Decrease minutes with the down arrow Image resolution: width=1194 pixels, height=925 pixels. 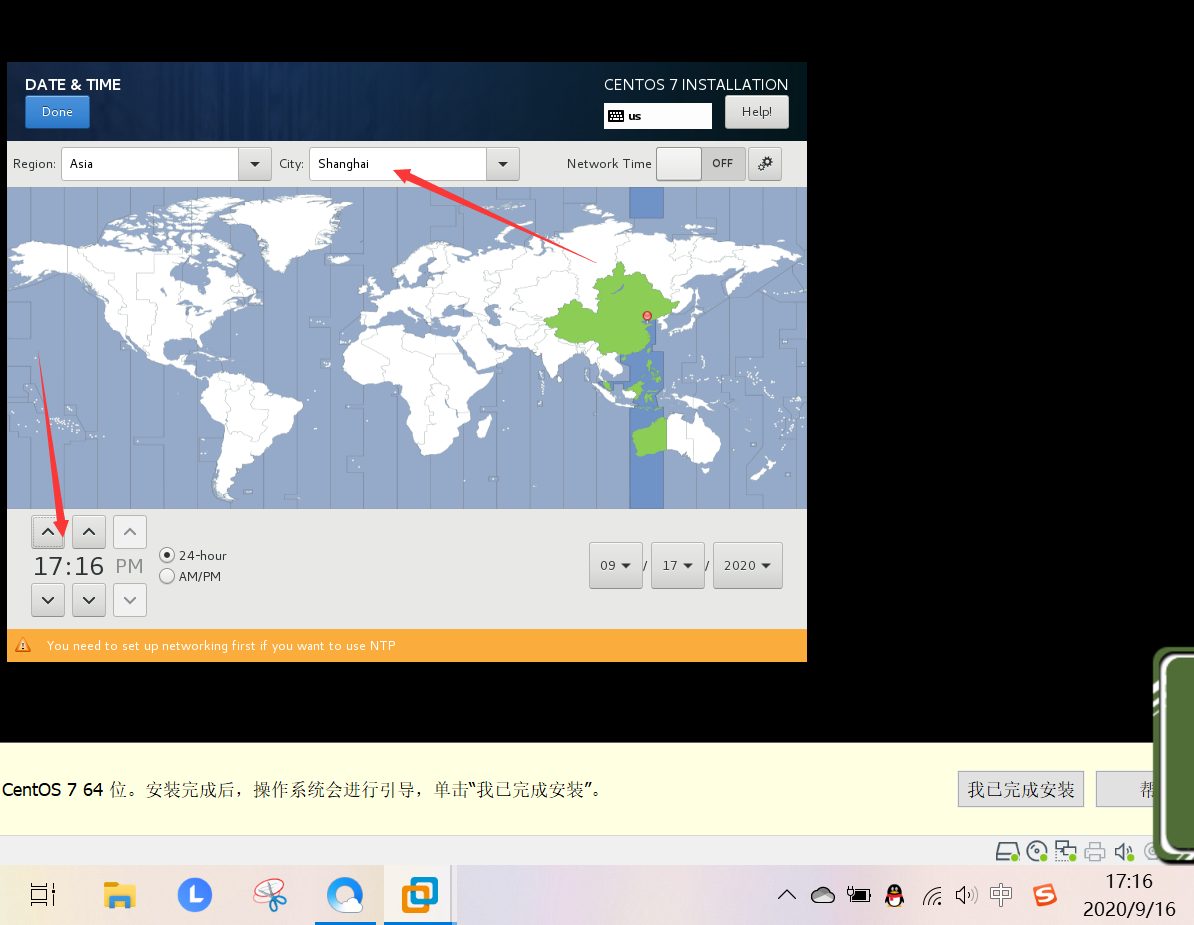89,600
